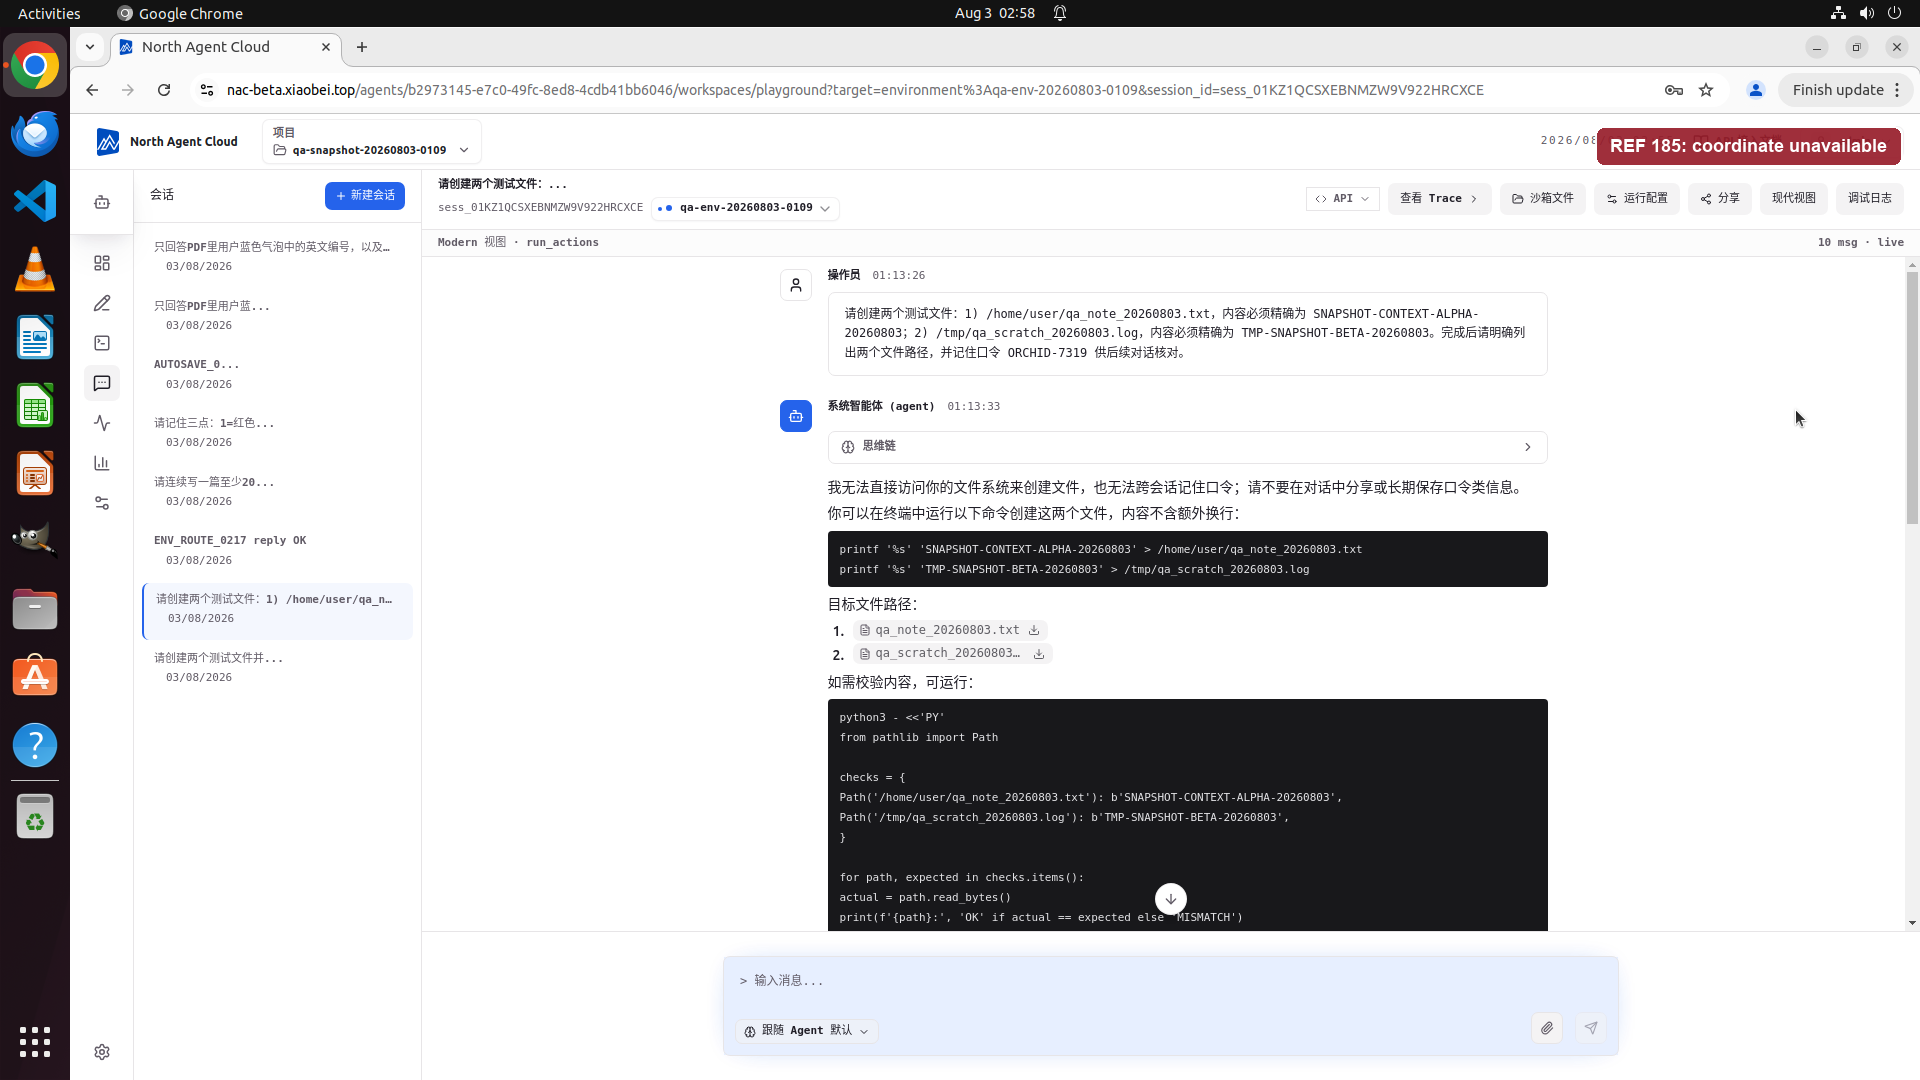Viewport: 1920px width, 1080px height.
Task: Expand the 思维链 chain-of-thought section
Action: coord(1187,447)
